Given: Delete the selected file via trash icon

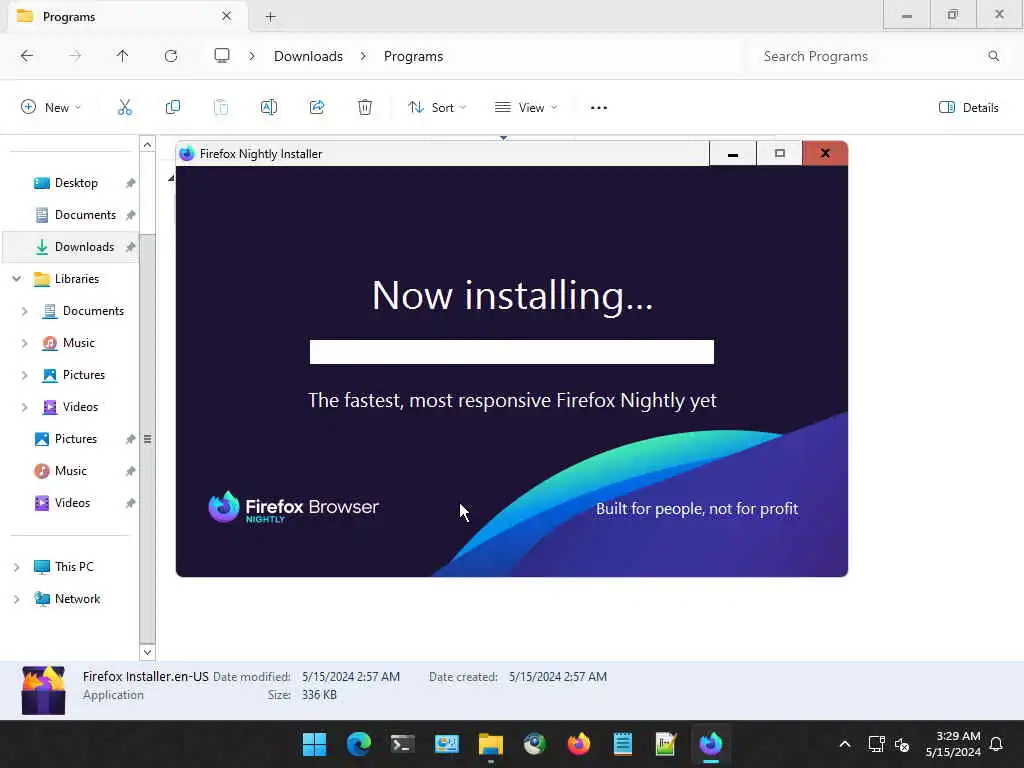Looking at the screenshot, I should click(365, 108).
